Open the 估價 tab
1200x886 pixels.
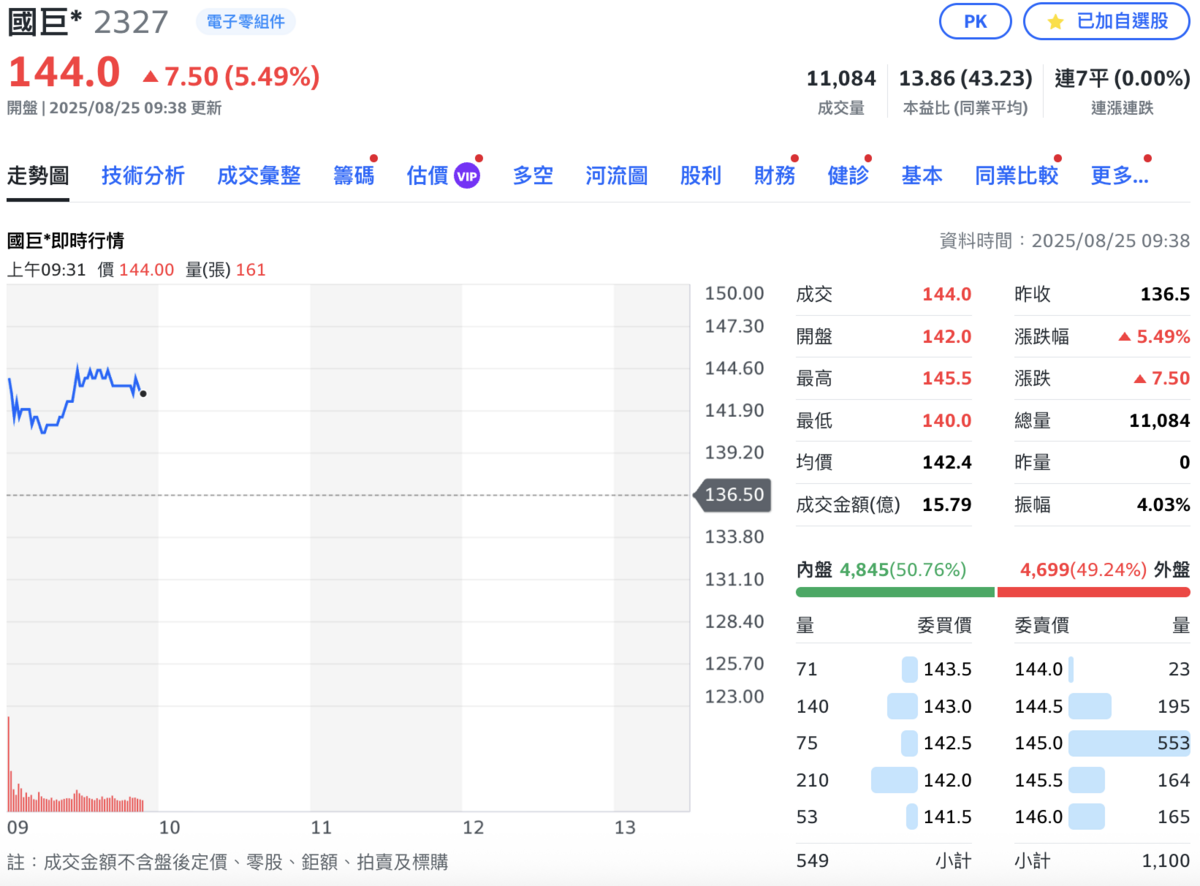pos(427,176)
